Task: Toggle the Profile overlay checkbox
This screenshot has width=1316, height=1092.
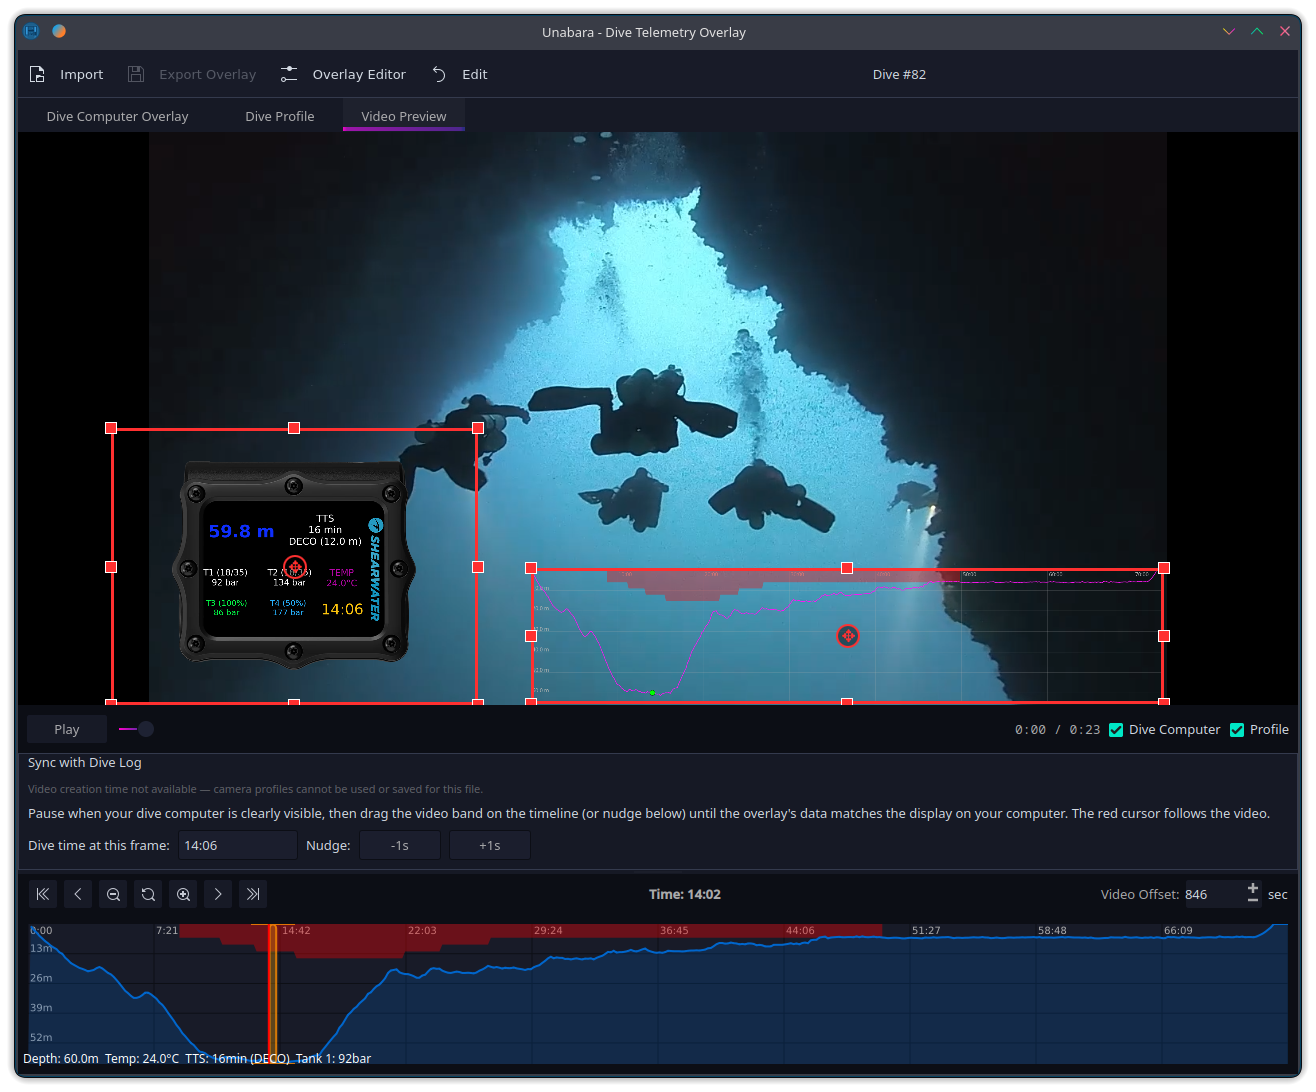Action: [x=1237, y=730]
